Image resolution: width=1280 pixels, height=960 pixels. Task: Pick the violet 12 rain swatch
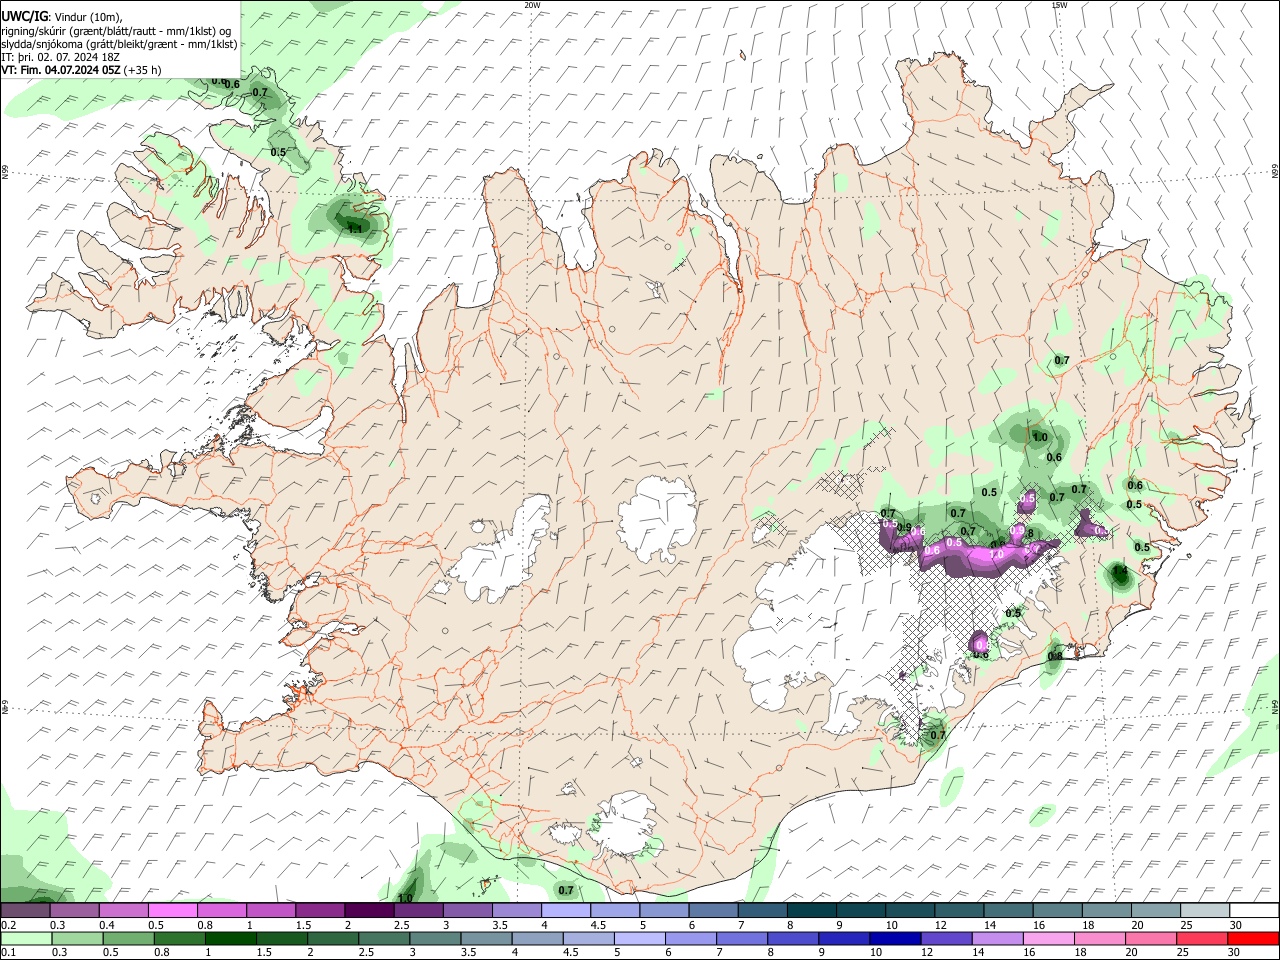point(947,938)
